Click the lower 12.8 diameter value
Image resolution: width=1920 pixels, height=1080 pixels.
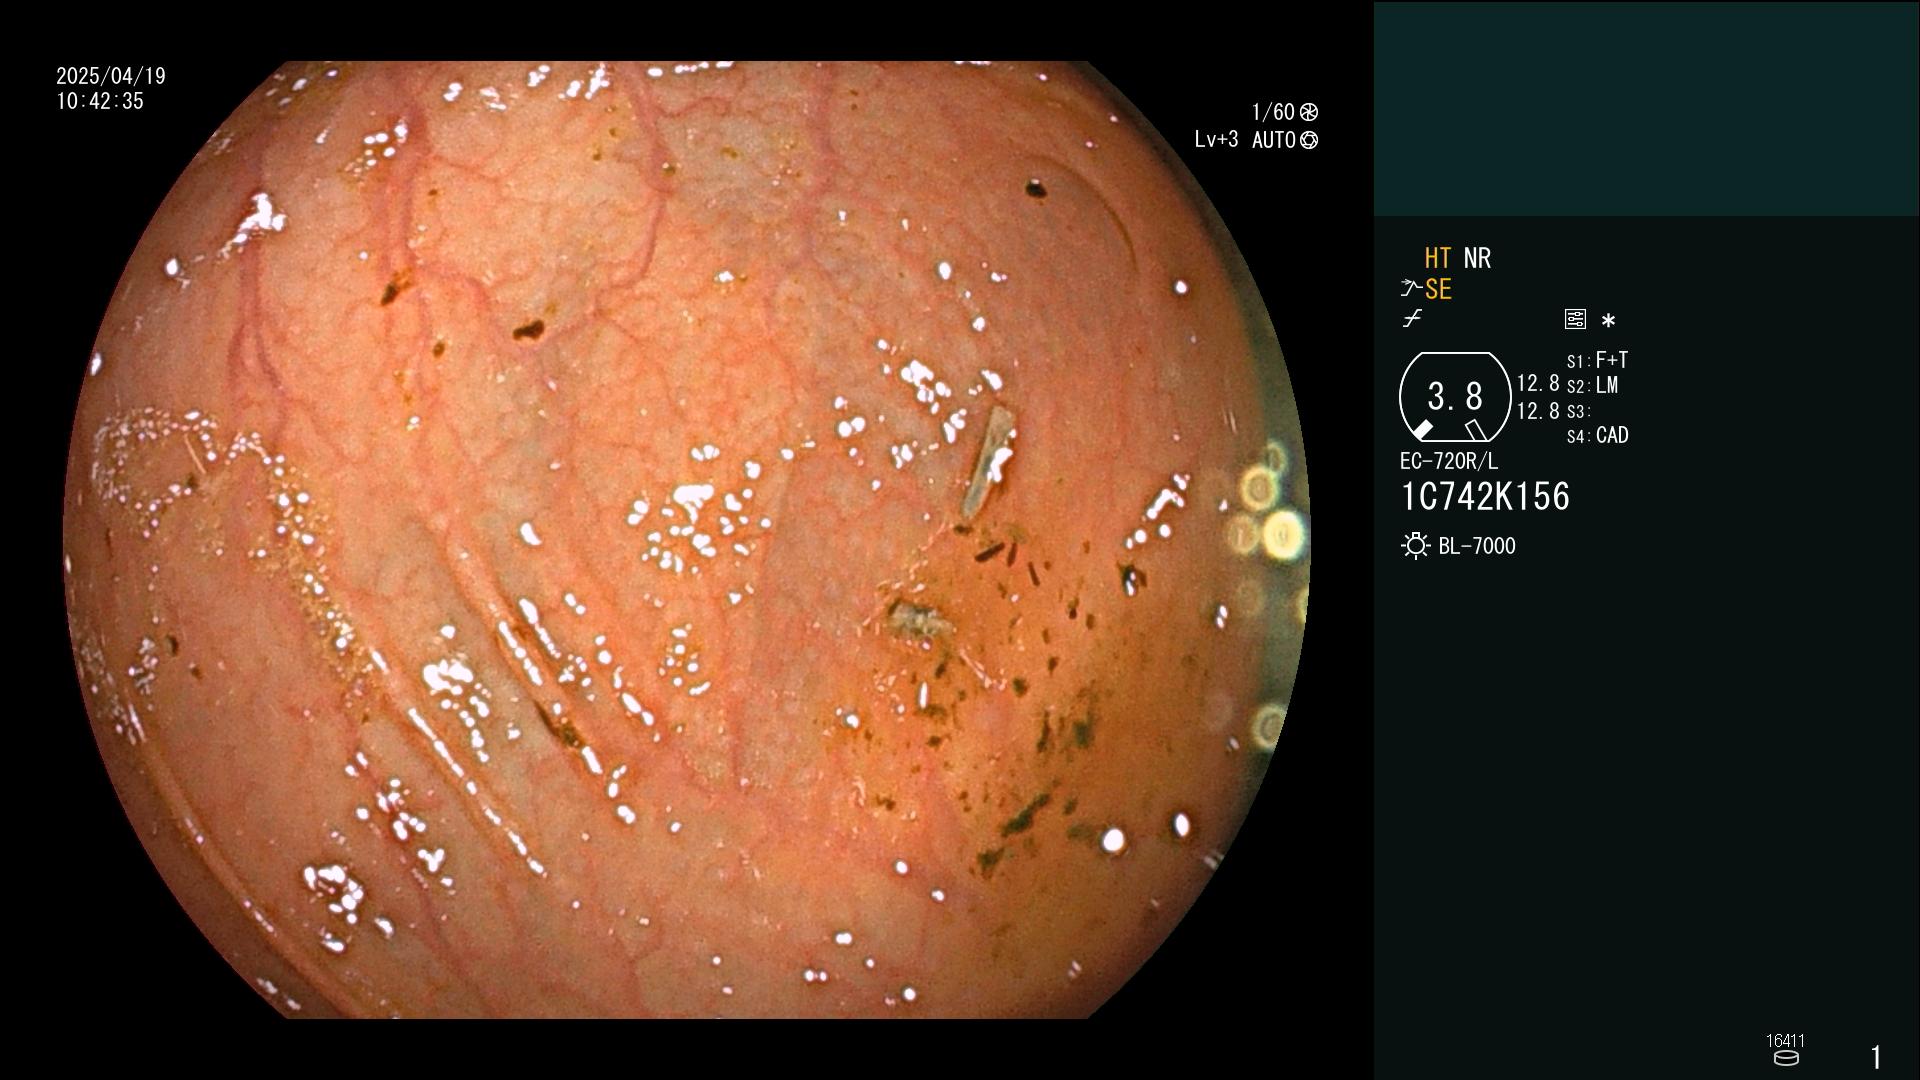point(1538,411)
